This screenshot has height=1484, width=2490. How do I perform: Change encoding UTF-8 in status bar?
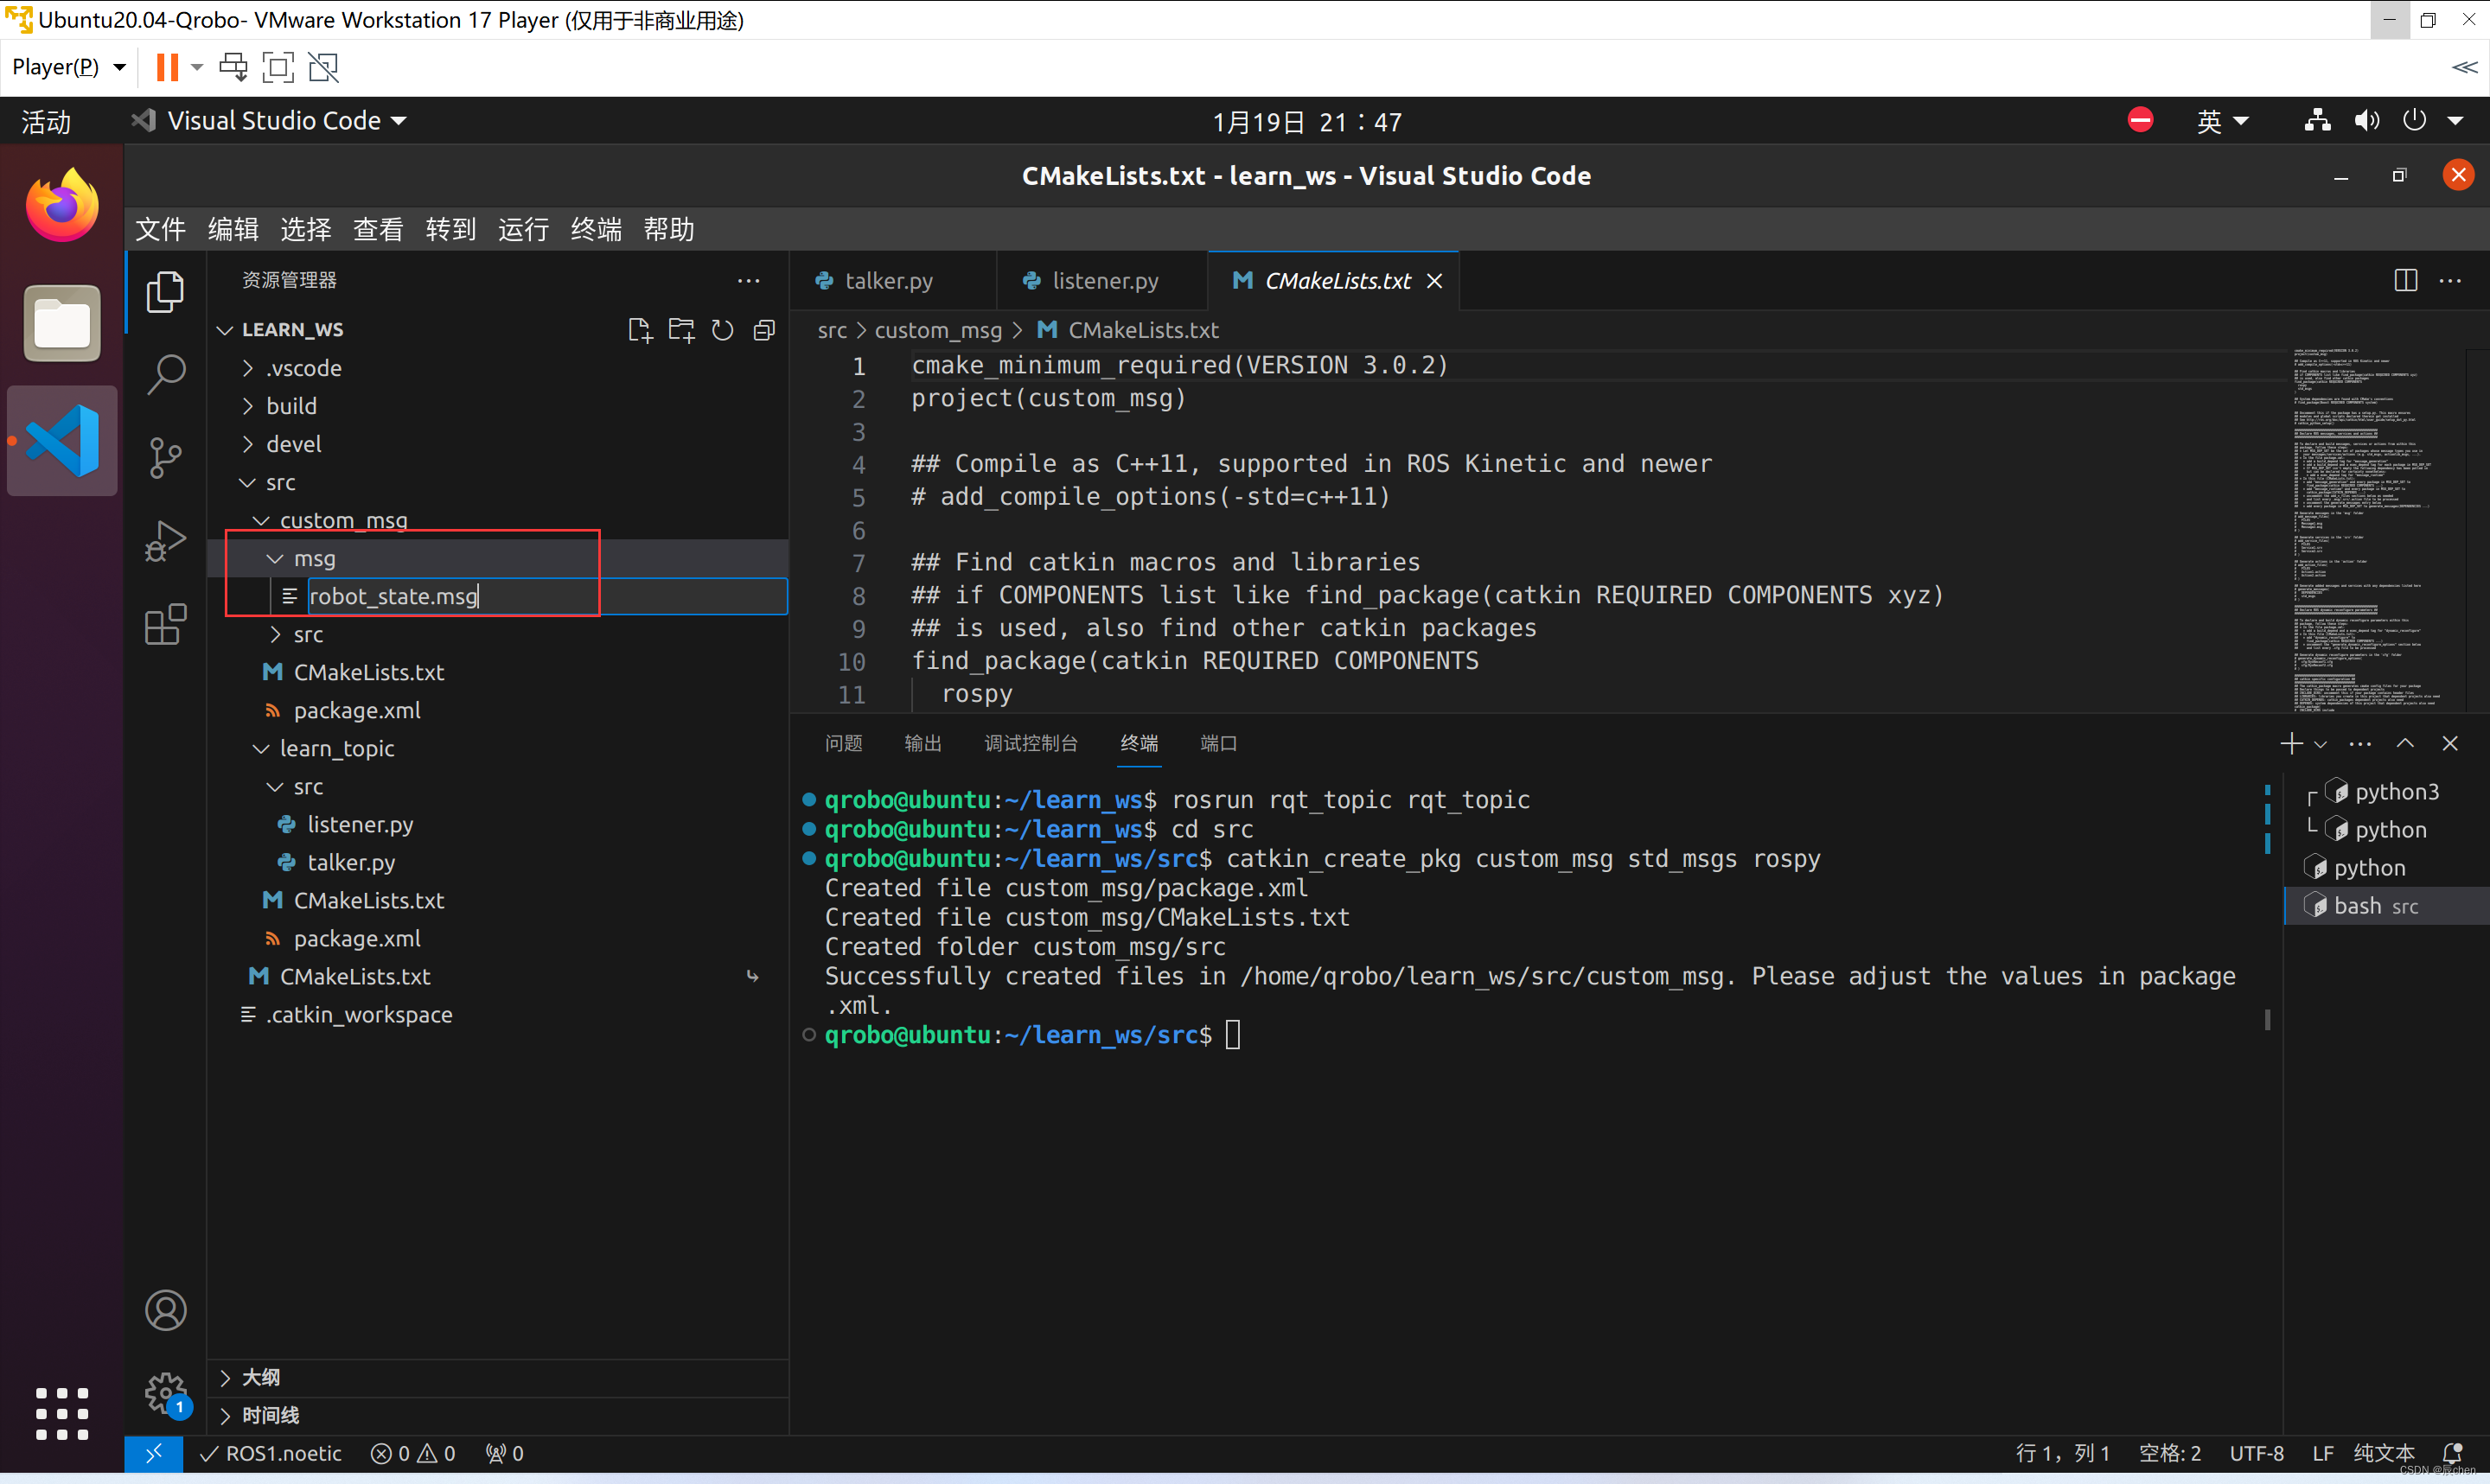[x=2256, y=1453]
